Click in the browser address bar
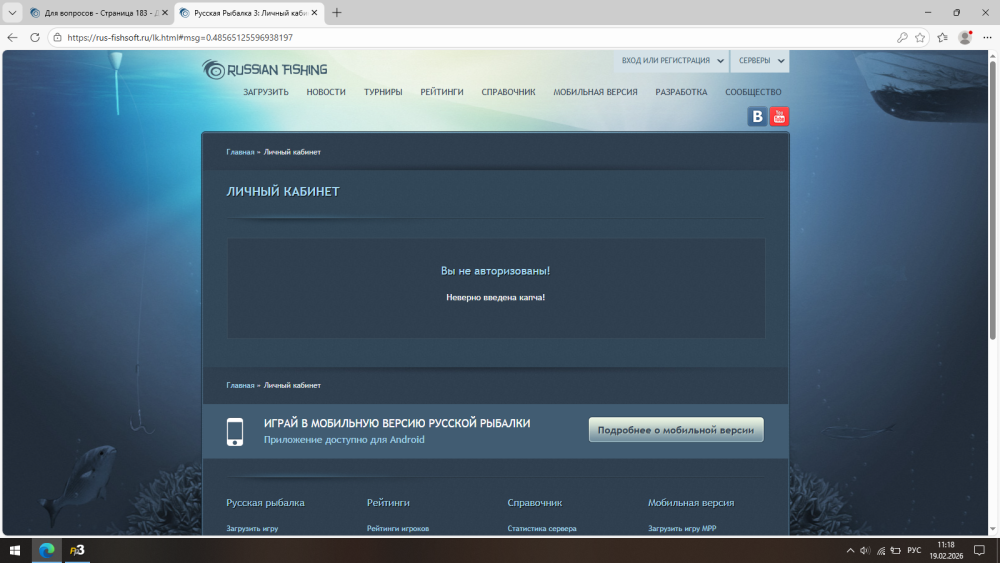 pyautogui.click(x=450, y=37)
